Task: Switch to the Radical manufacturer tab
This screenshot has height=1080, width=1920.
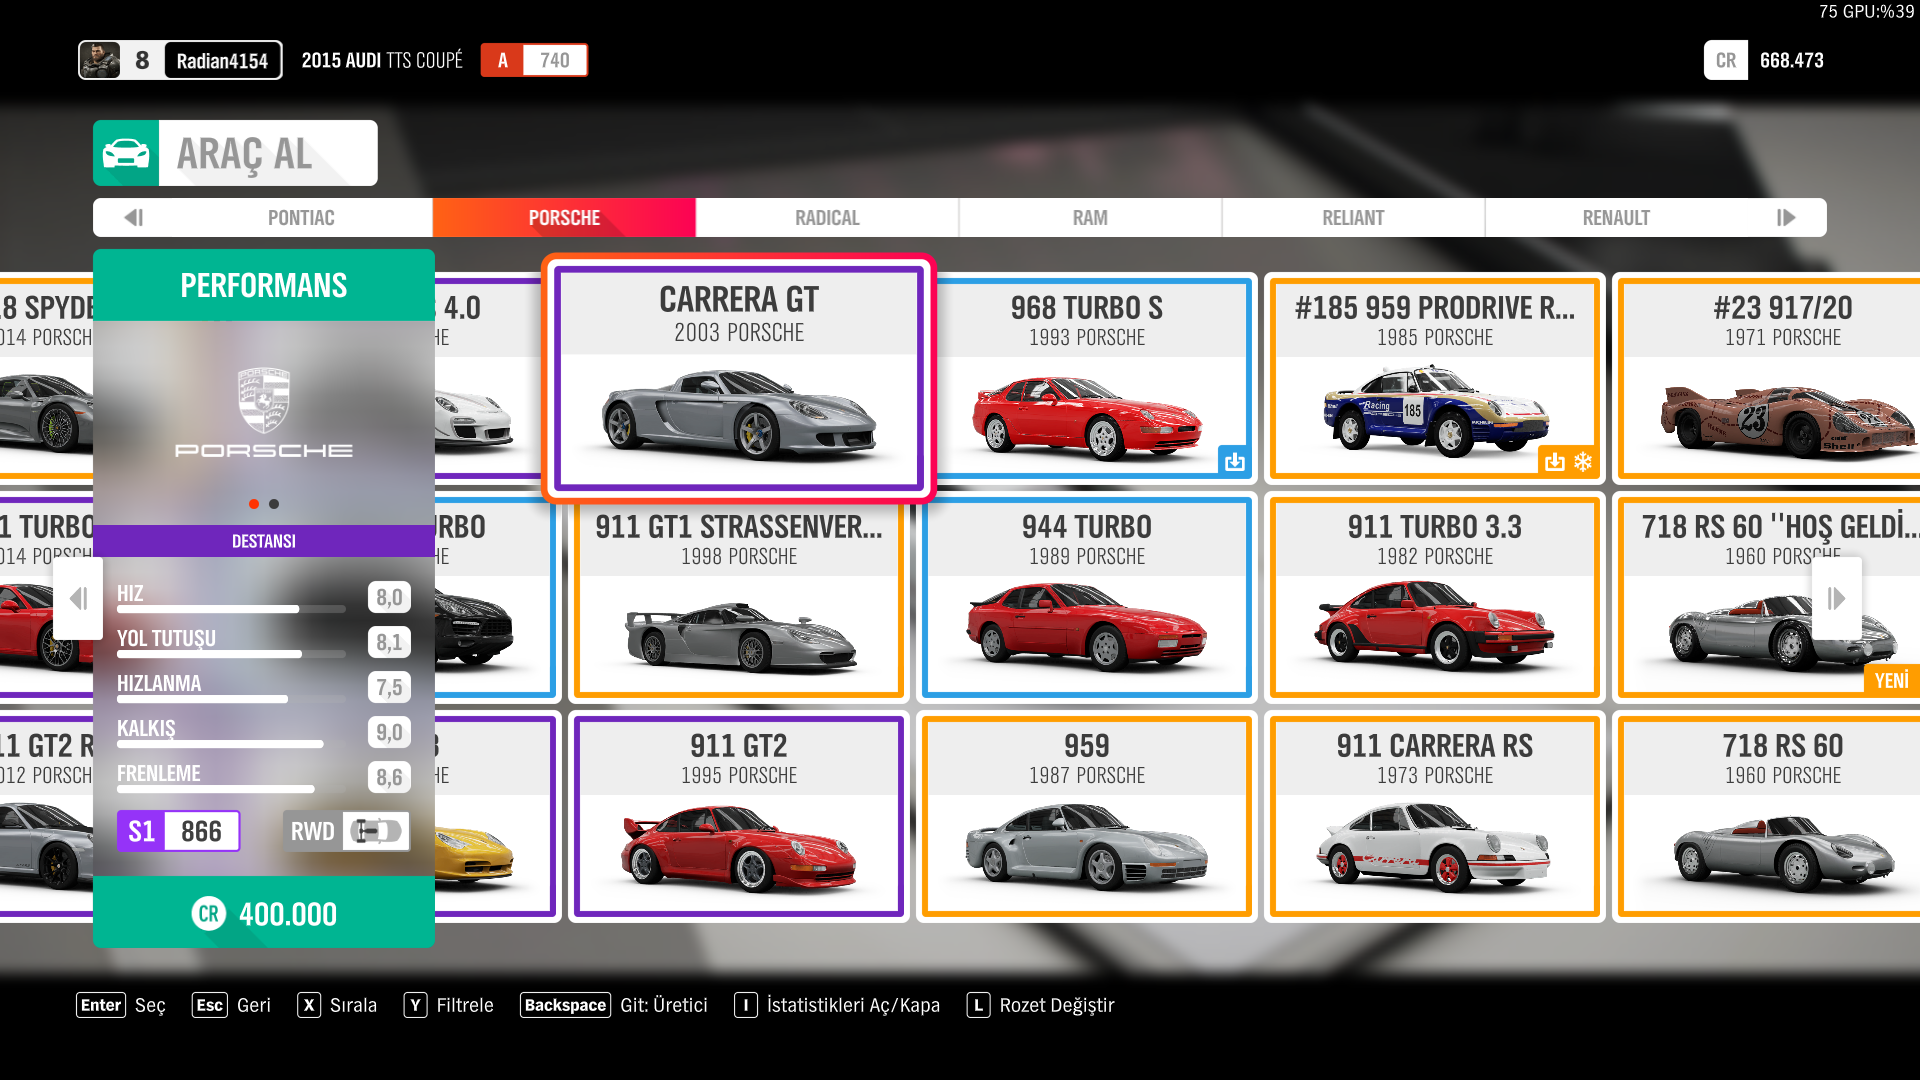Action: pos(826,218)
